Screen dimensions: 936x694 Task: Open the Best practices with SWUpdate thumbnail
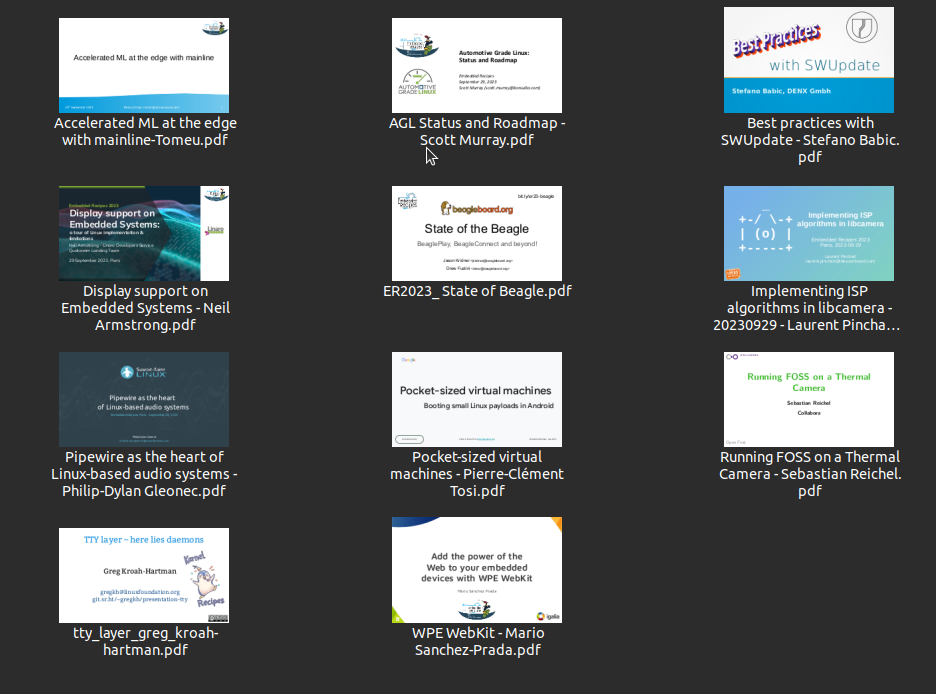(809, 60)
